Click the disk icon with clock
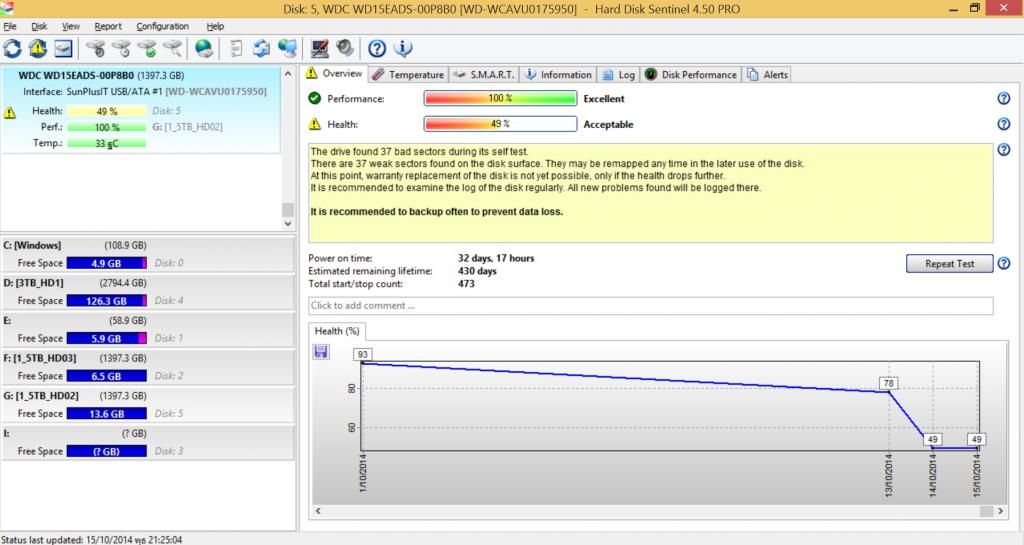 [x=121, y=48]
